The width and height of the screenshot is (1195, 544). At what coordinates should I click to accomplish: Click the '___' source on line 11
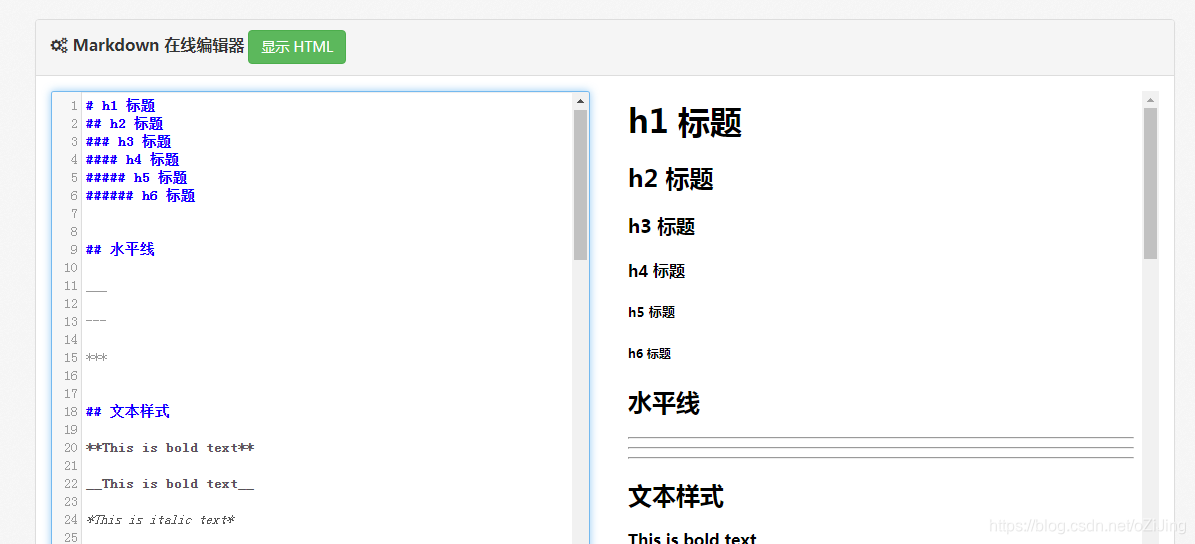(96, 288)
